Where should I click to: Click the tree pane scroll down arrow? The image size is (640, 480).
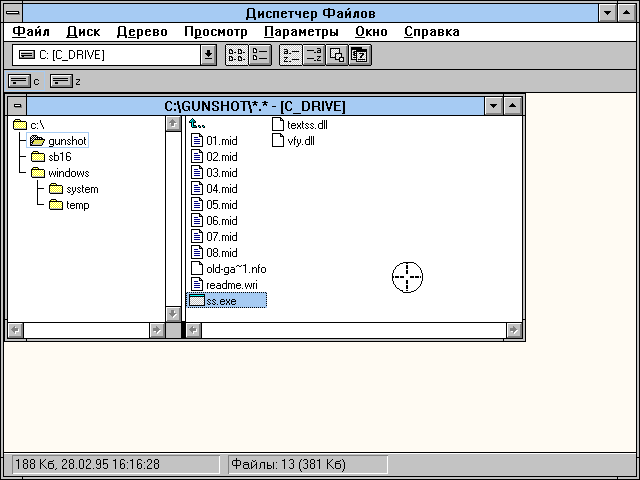pos(172,313)
